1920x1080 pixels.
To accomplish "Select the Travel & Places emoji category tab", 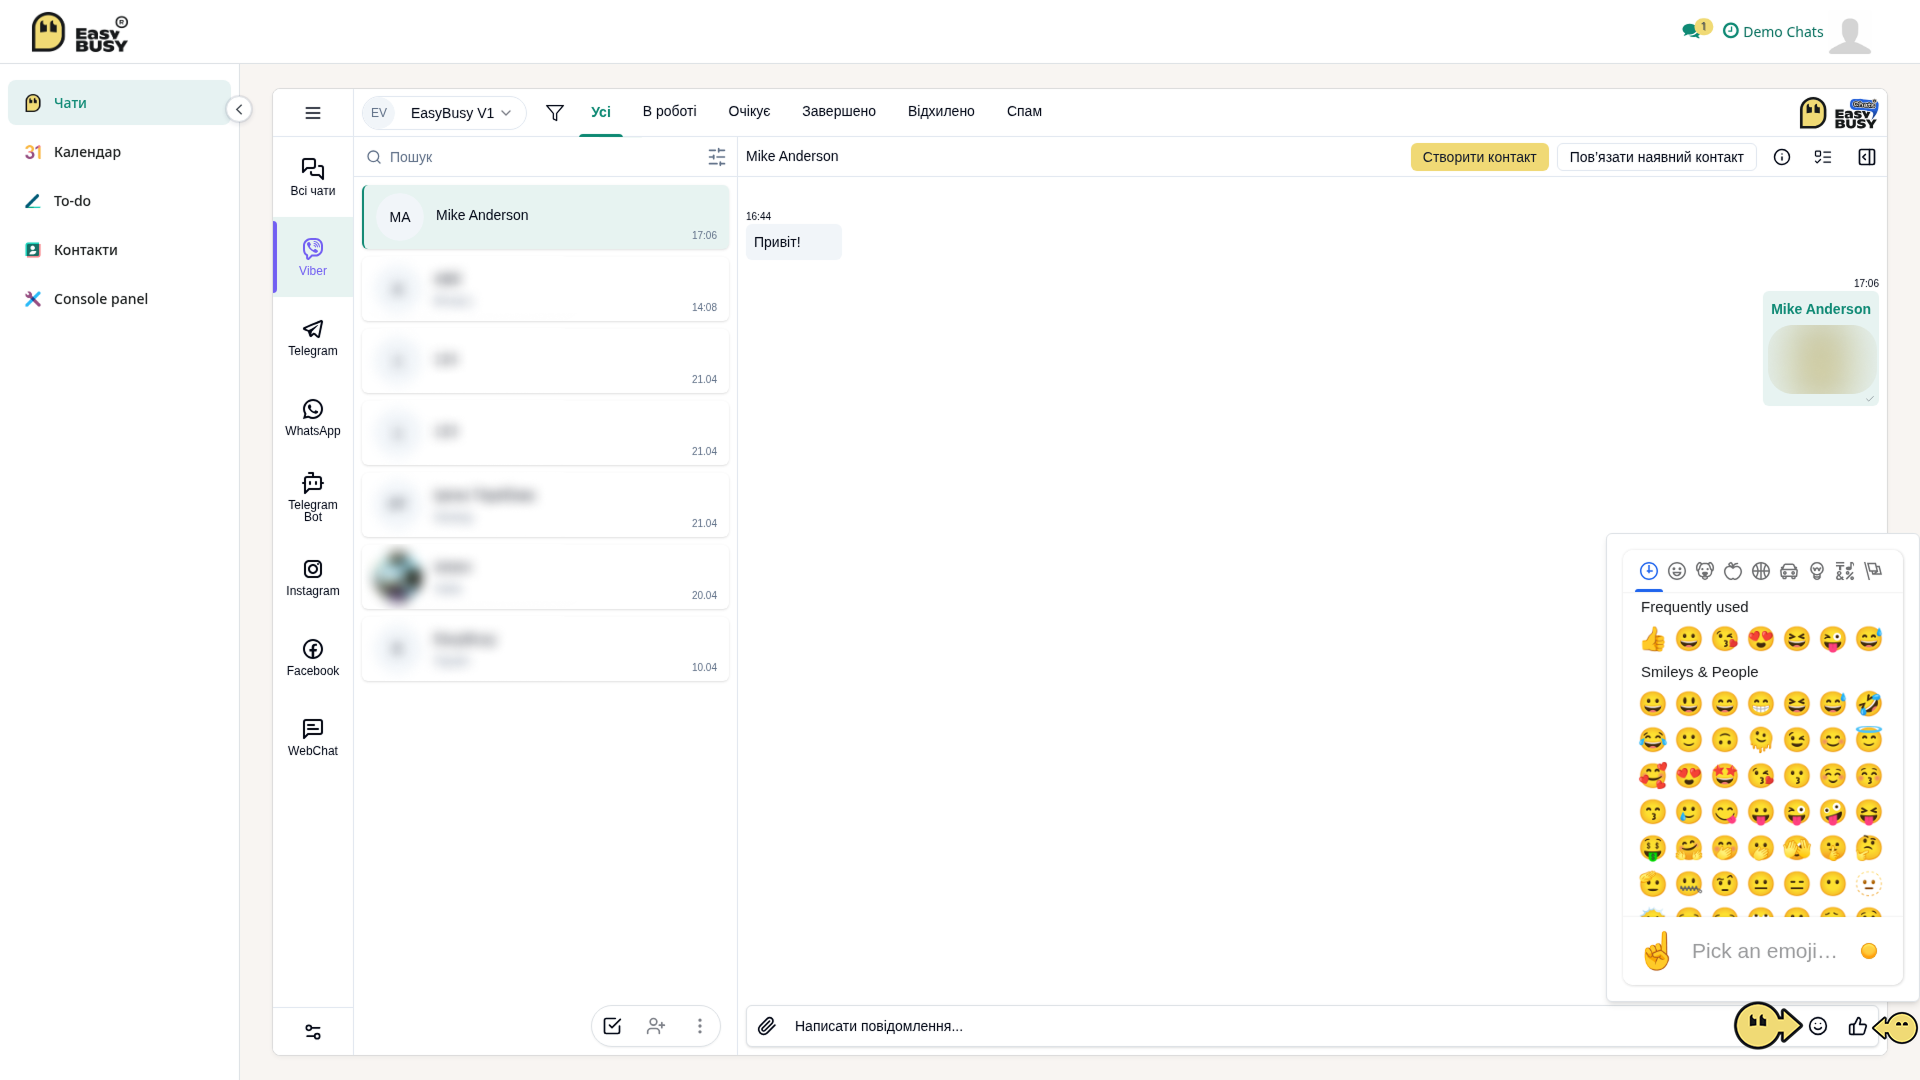I will 1789,571.
